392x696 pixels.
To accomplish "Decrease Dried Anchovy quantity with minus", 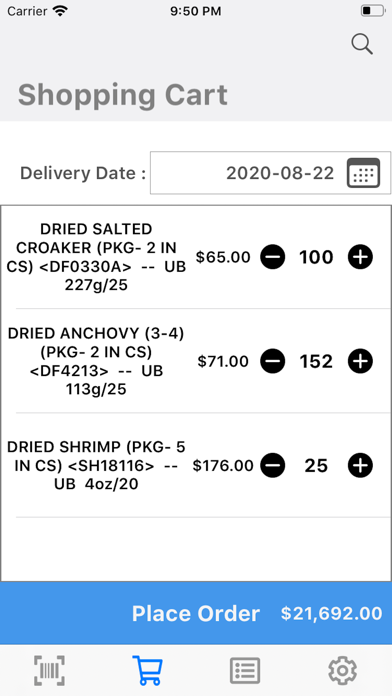I will click(273, 361).
